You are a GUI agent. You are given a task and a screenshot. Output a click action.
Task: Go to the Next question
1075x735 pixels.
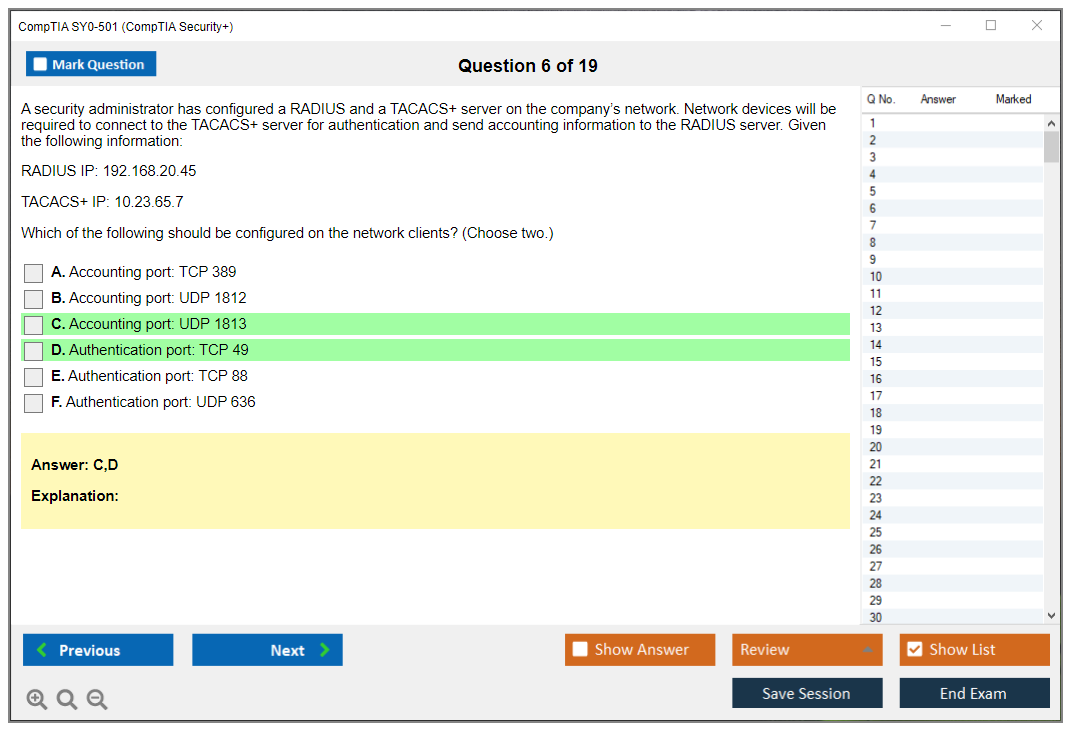(x=267, y=650)
